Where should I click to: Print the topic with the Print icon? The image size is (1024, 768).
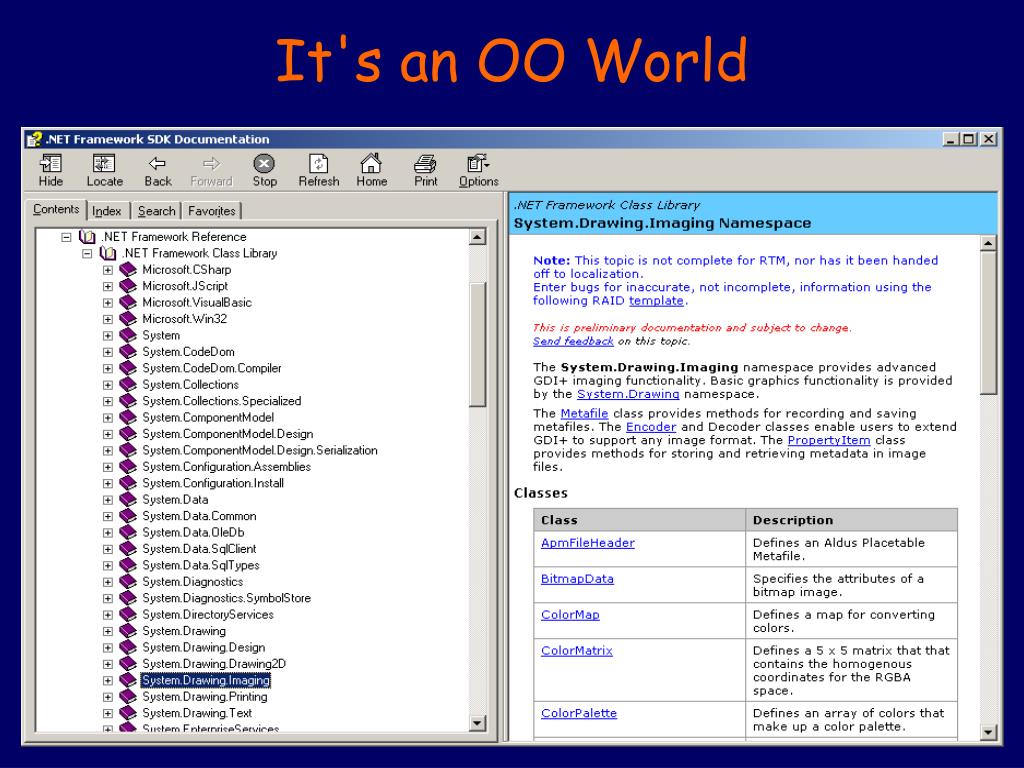click(425, 163)
